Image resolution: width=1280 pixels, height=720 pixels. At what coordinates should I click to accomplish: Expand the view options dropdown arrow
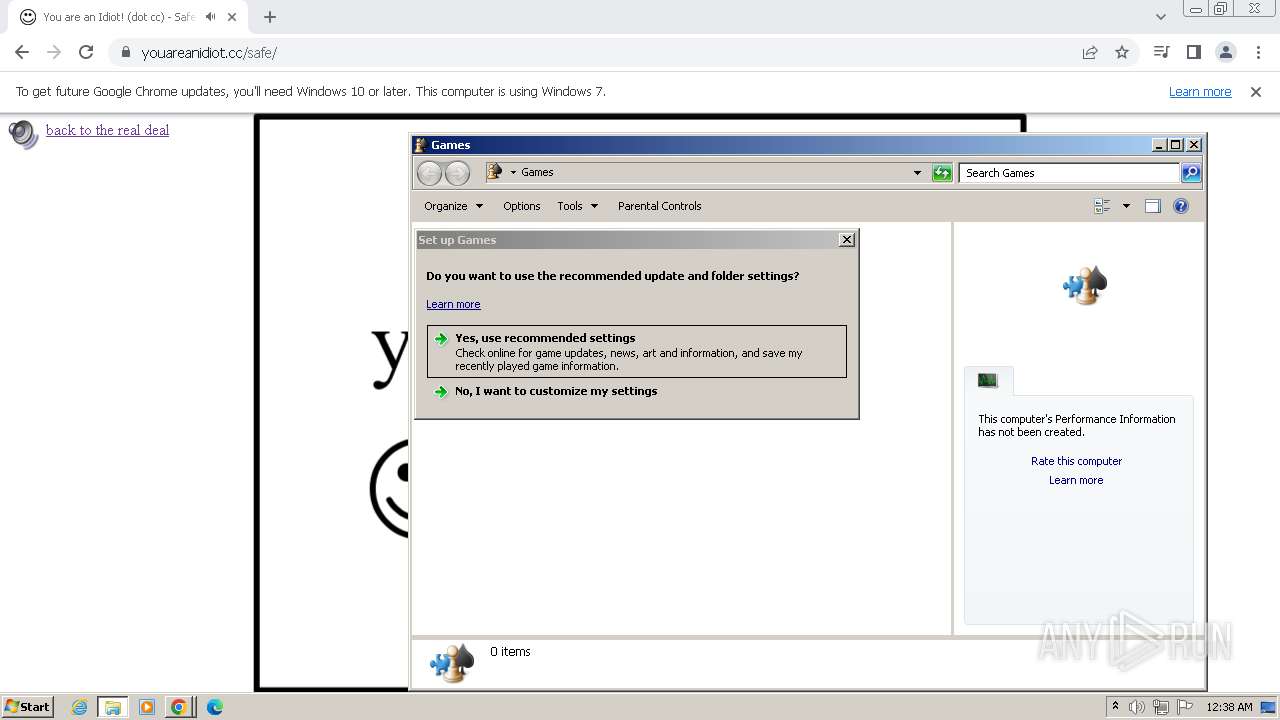(1126, 206)
